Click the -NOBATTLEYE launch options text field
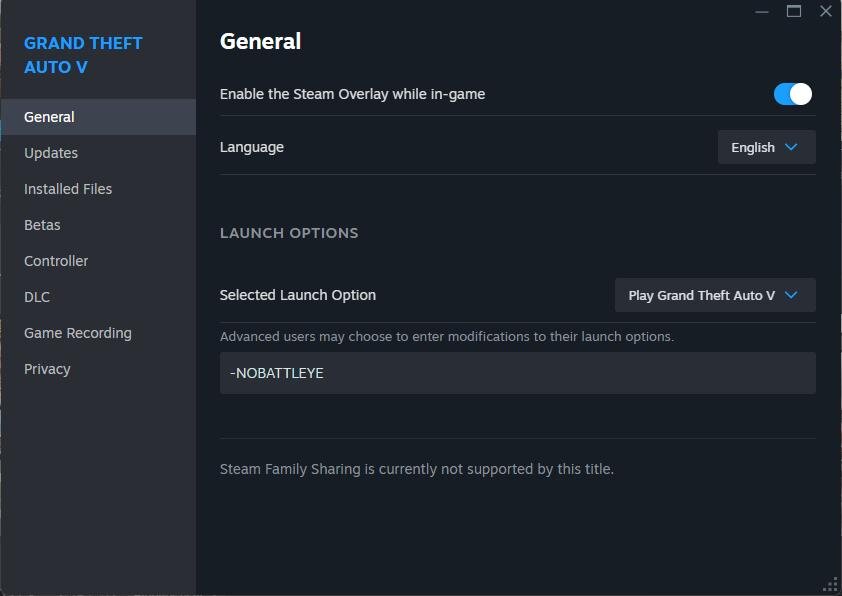The width and height of the screenshot is (842, 596). 517,373
